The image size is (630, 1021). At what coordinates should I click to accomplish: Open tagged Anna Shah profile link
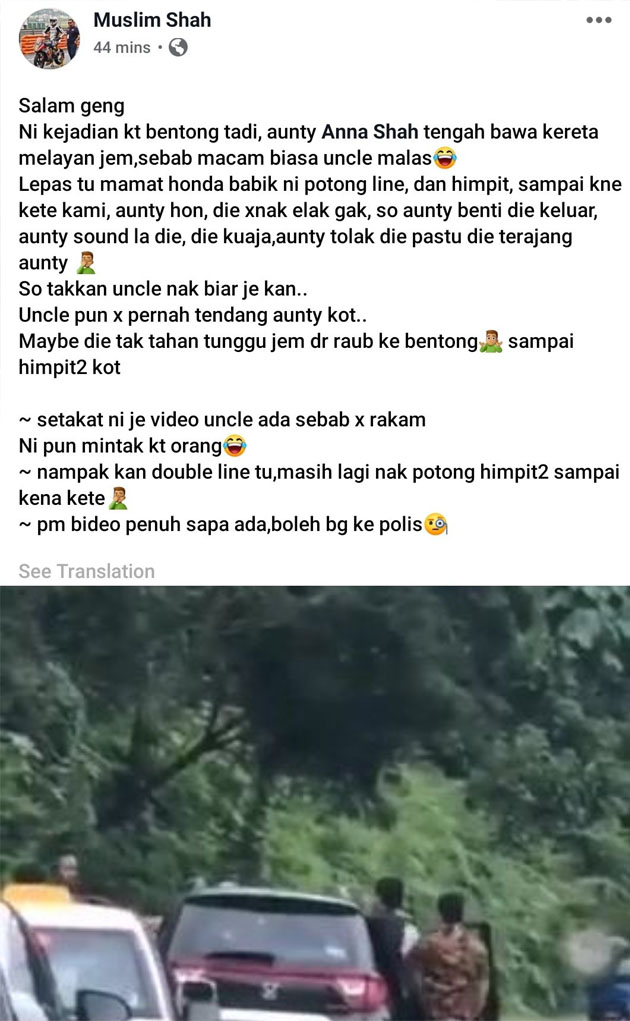(x=370, y=132)
